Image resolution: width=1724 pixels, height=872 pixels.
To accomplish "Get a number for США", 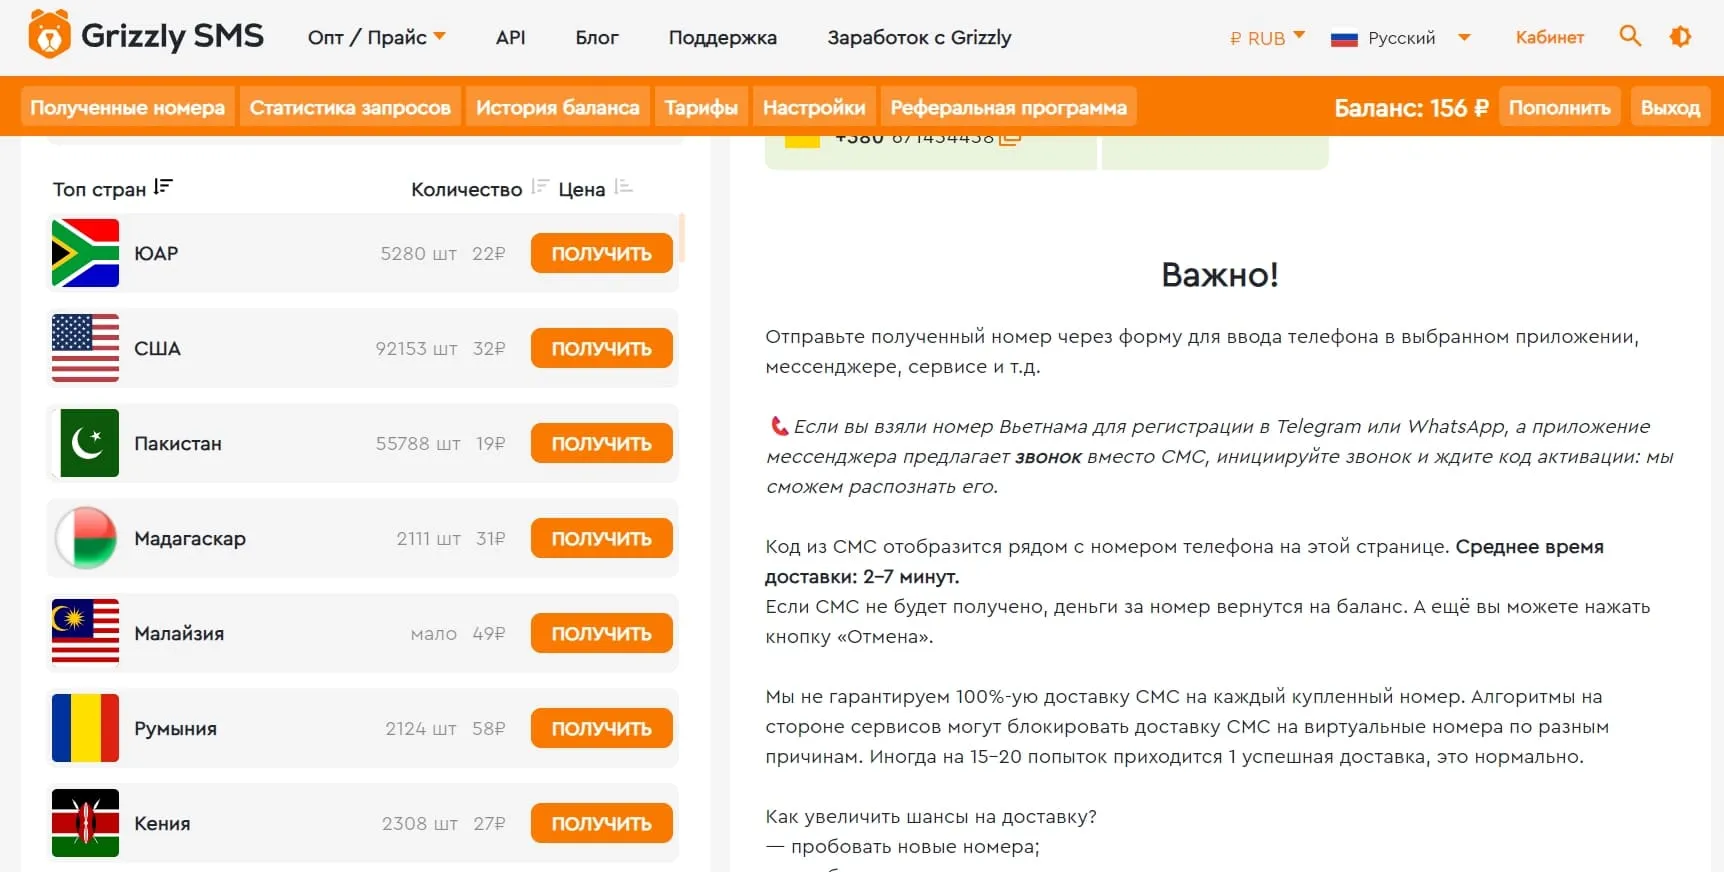I will point(601,348).
